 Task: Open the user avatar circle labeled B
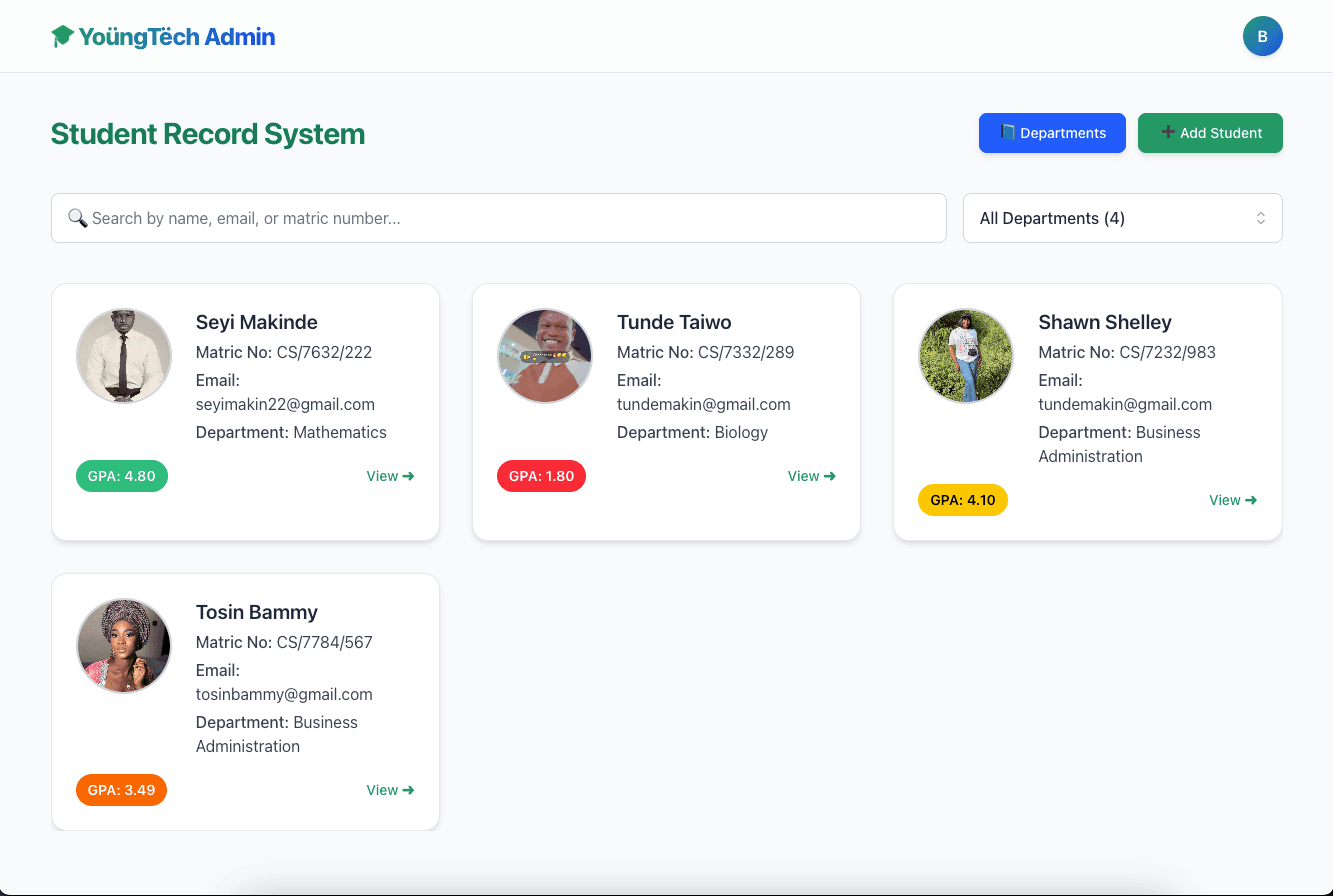click(x=1262, y=35)
